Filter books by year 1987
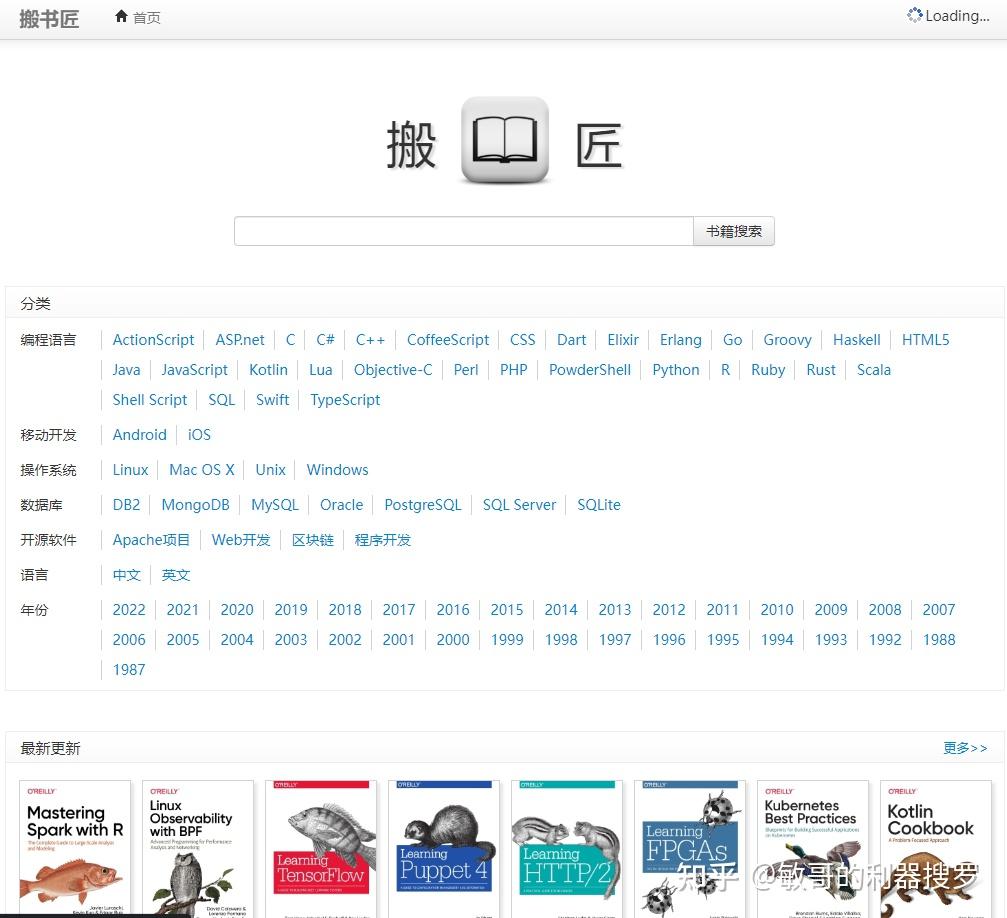 point(129,669)
